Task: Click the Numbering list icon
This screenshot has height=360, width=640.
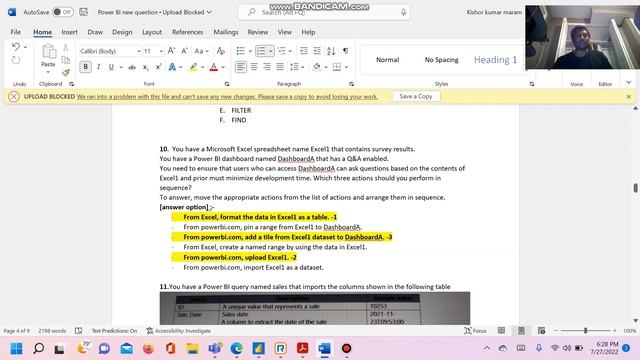Action: [261, 51]
